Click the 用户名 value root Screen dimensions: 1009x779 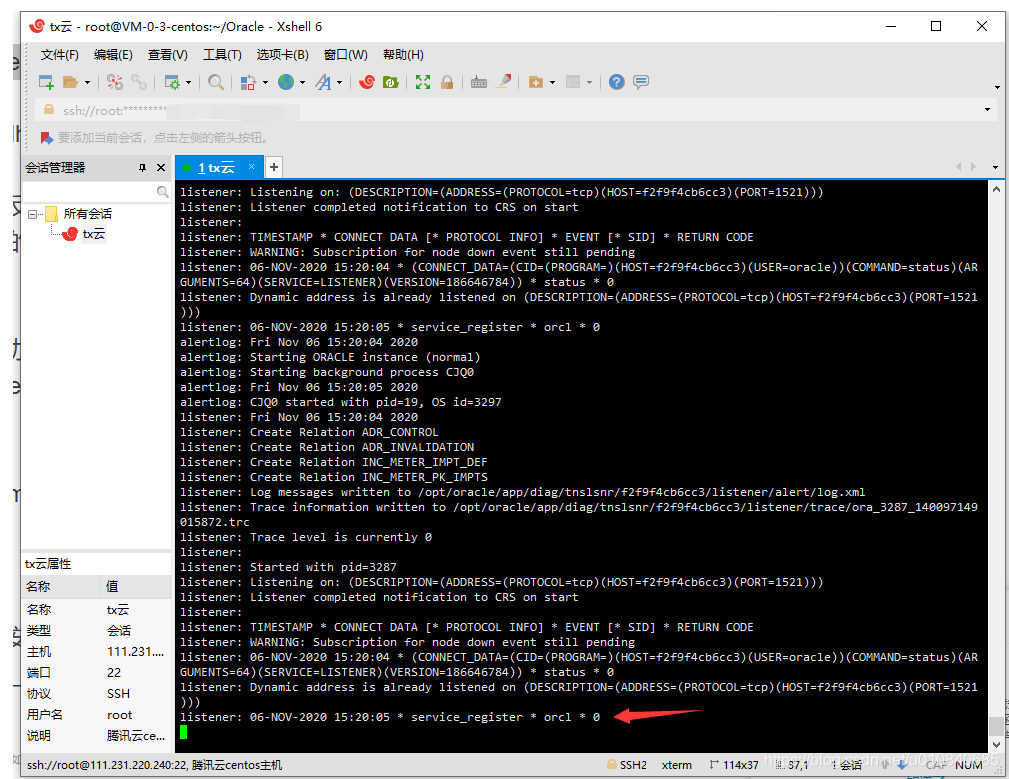(x=120, y=715)
